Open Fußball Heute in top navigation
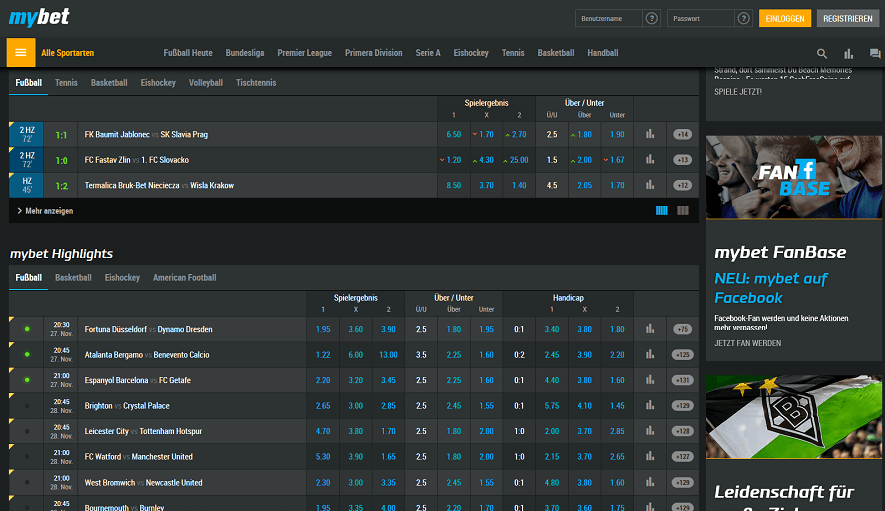 (x=188, y=53)
